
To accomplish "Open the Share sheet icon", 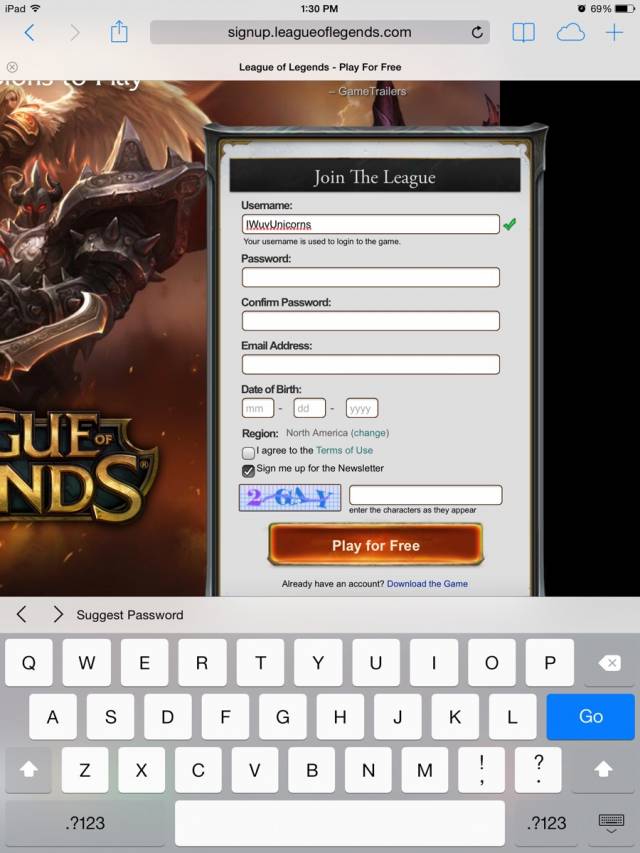I will pyautogui.click(x=119, y=32).
